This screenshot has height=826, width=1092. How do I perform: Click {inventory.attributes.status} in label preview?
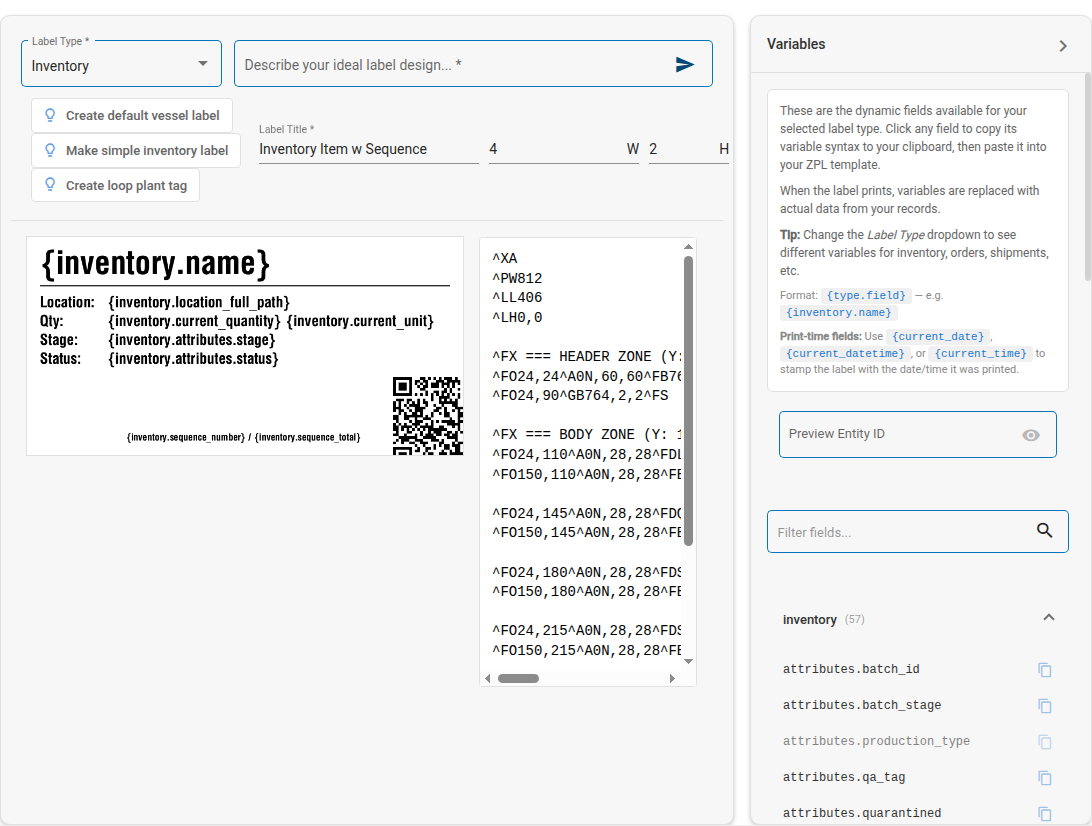pyautogui.click(x=193, y=359)
